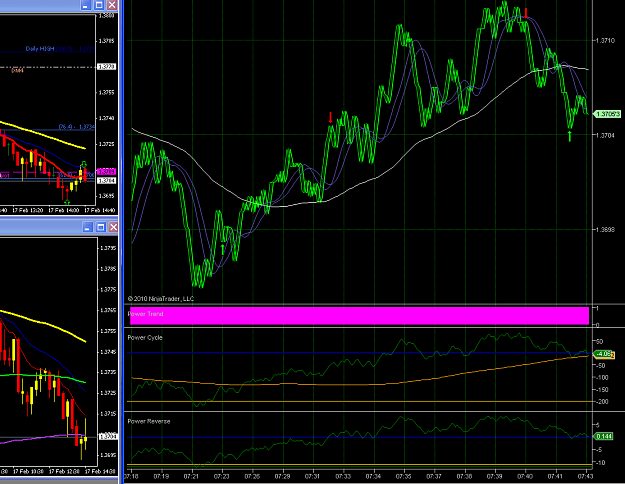The height and width of the screenshot is (484, 625).
Task: Click the -4.08 Power Cycle value marker
Action: click(x=603, y=354)
